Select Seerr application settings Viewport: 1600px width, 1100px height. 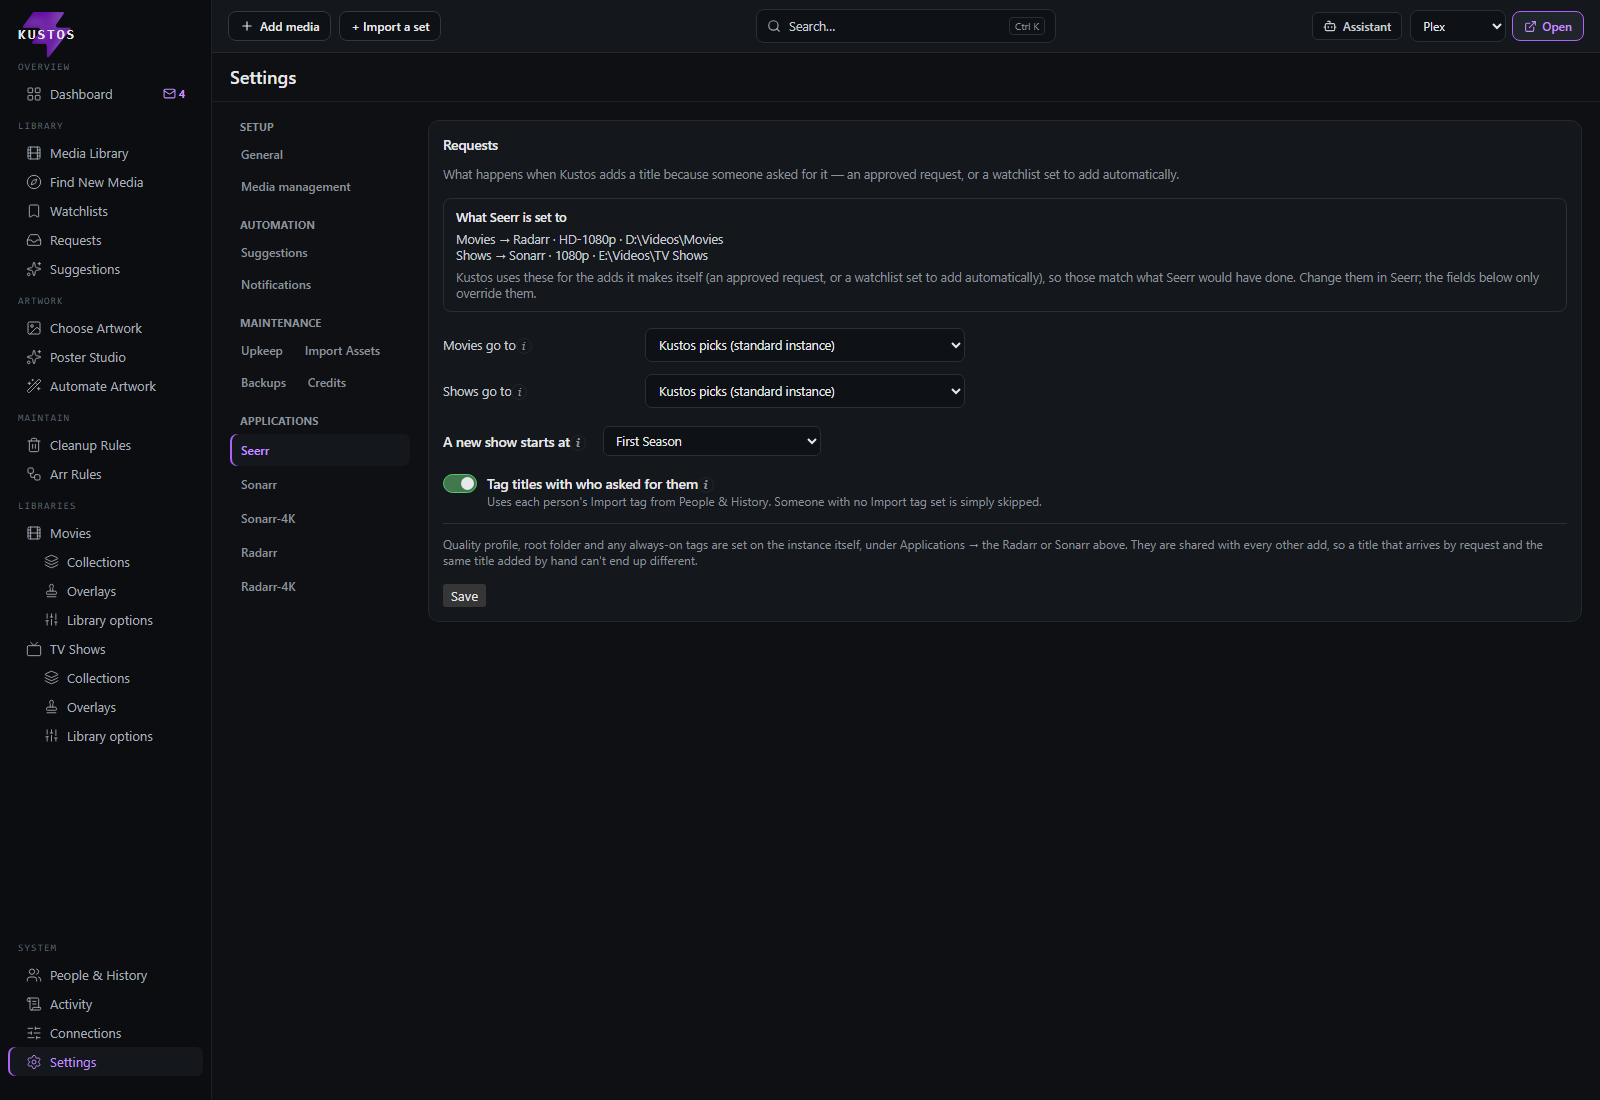click(x=320, y=450)
